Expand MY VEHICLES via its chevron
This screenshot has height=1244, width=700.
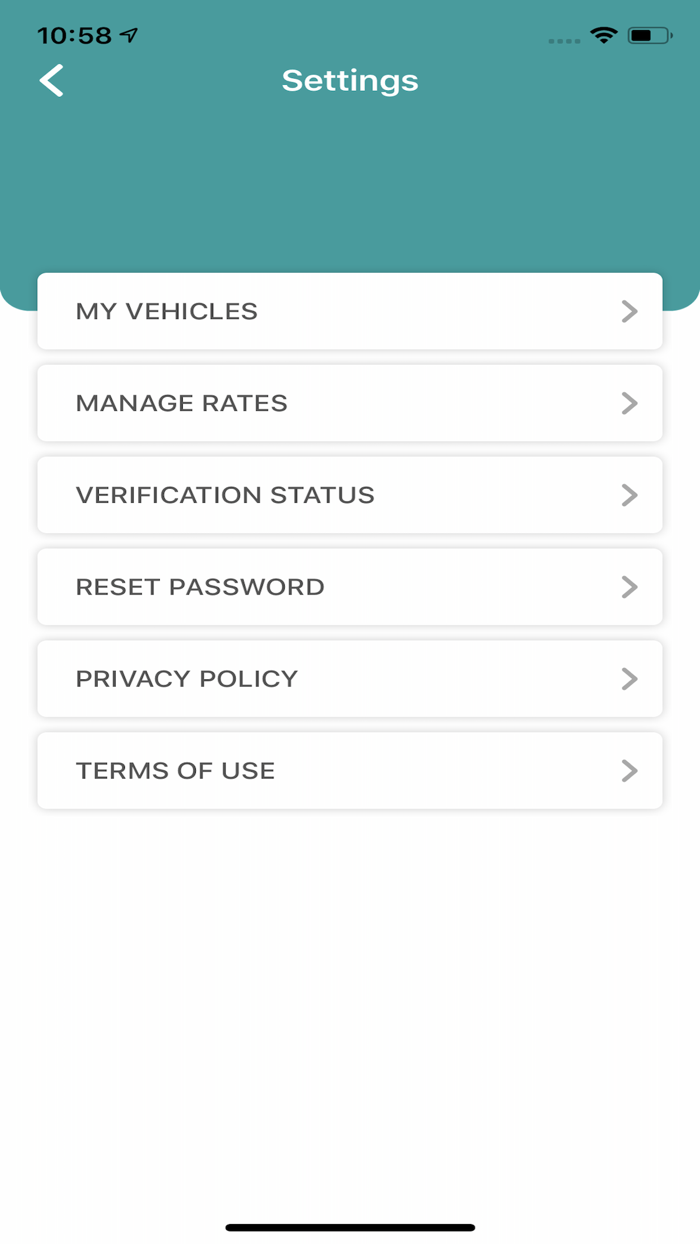(630, 311)
